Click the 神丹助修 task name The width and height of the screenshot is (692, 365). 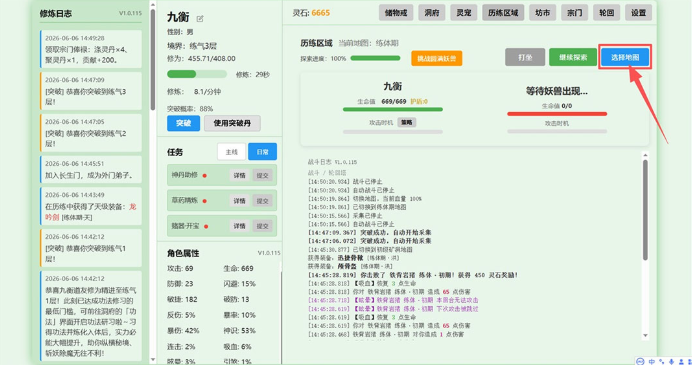pyautogui.click(x=184, y=175)
